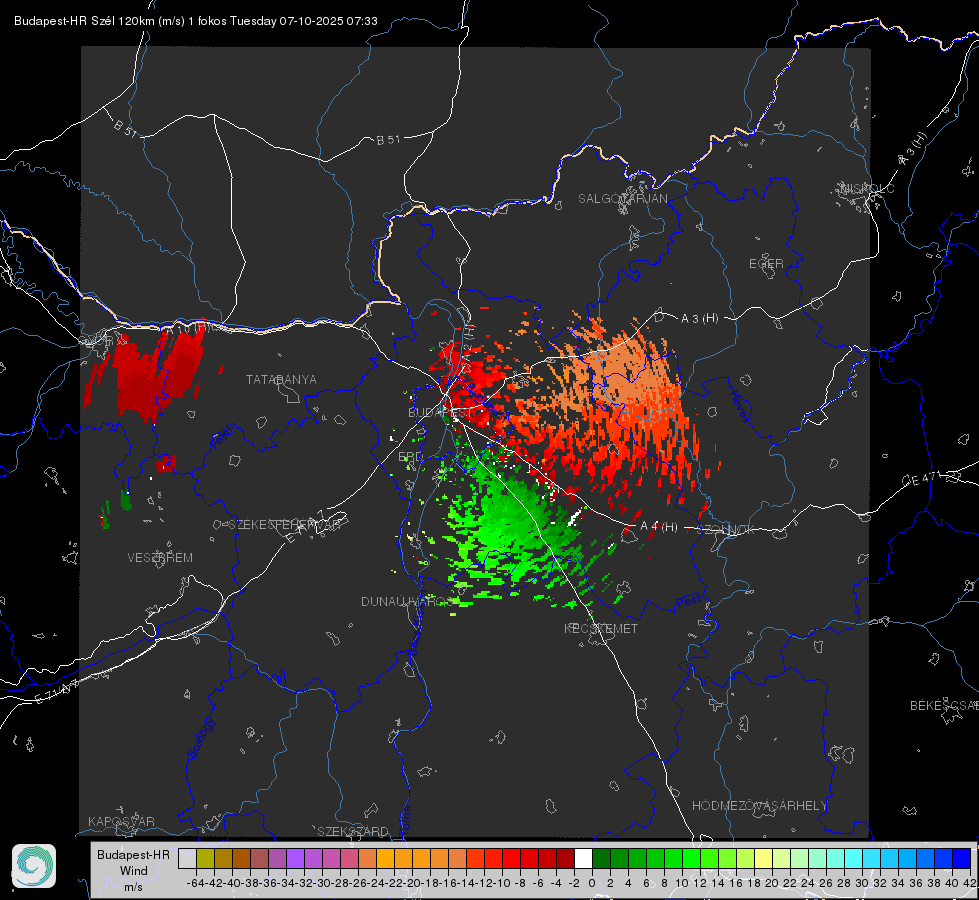Click the Somogy county label
This screenshot has width=979, height=900.
[201, 738]
